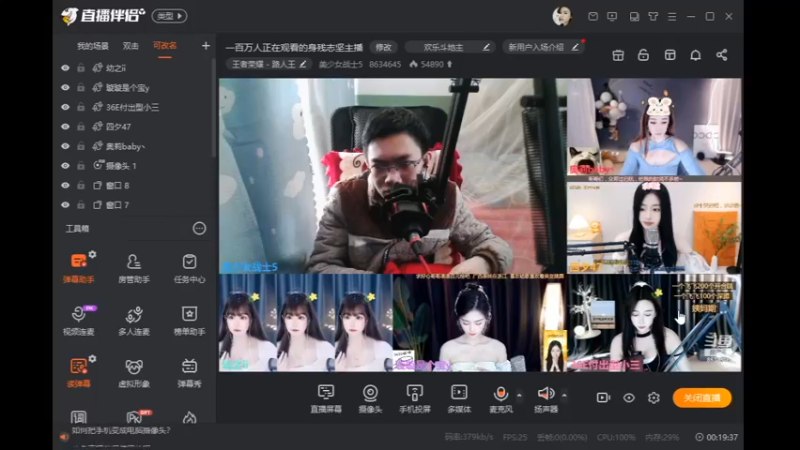Add 多媒体 media source

459,398
